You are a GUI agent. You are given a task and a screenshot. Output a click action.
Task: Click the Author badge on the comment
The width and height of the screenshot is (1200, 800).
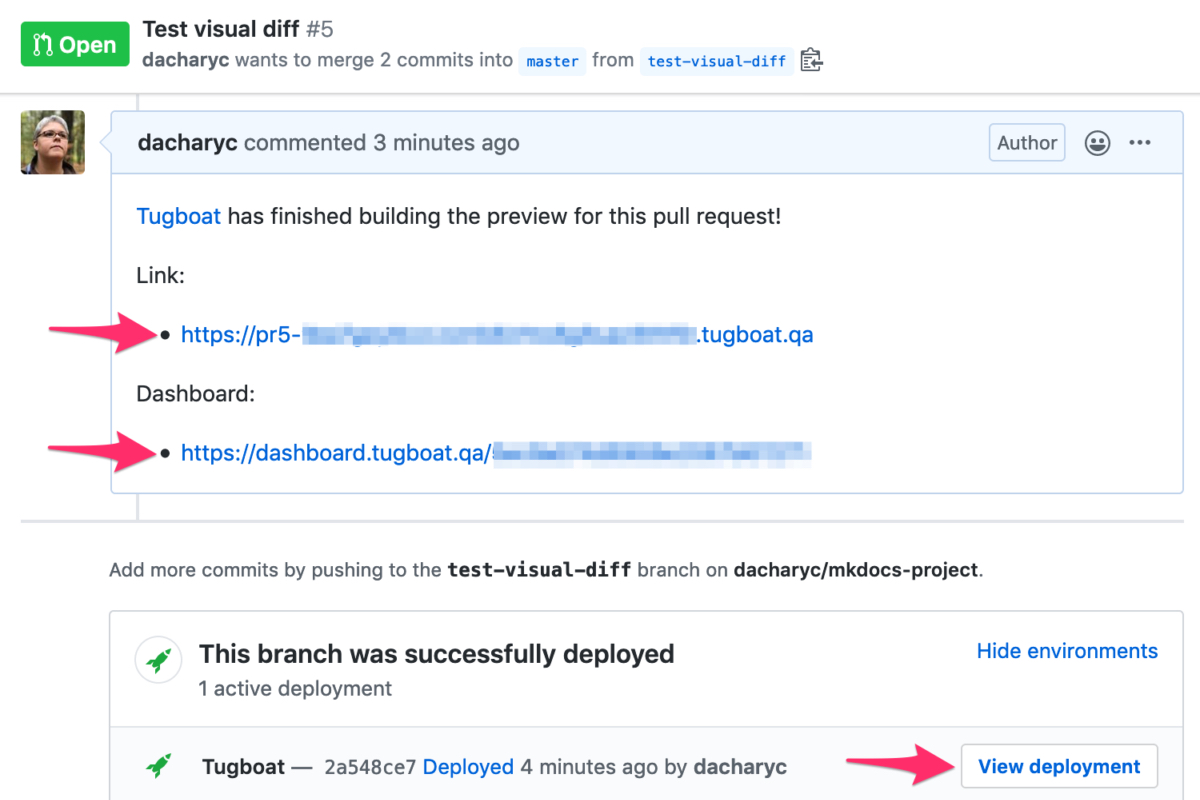pos(1026,143)
